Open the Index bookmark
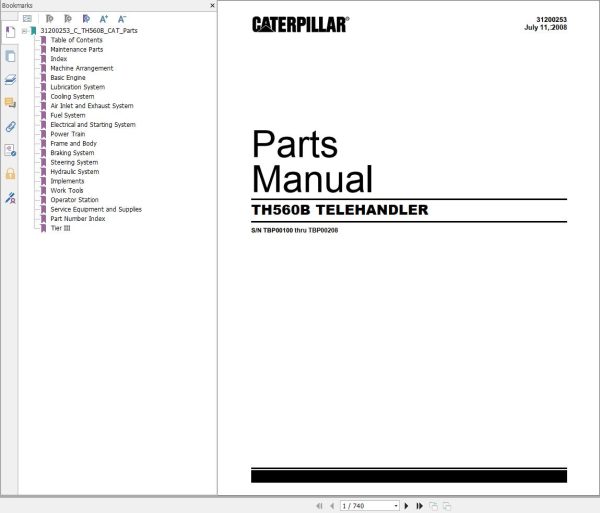 click(59, 59)
